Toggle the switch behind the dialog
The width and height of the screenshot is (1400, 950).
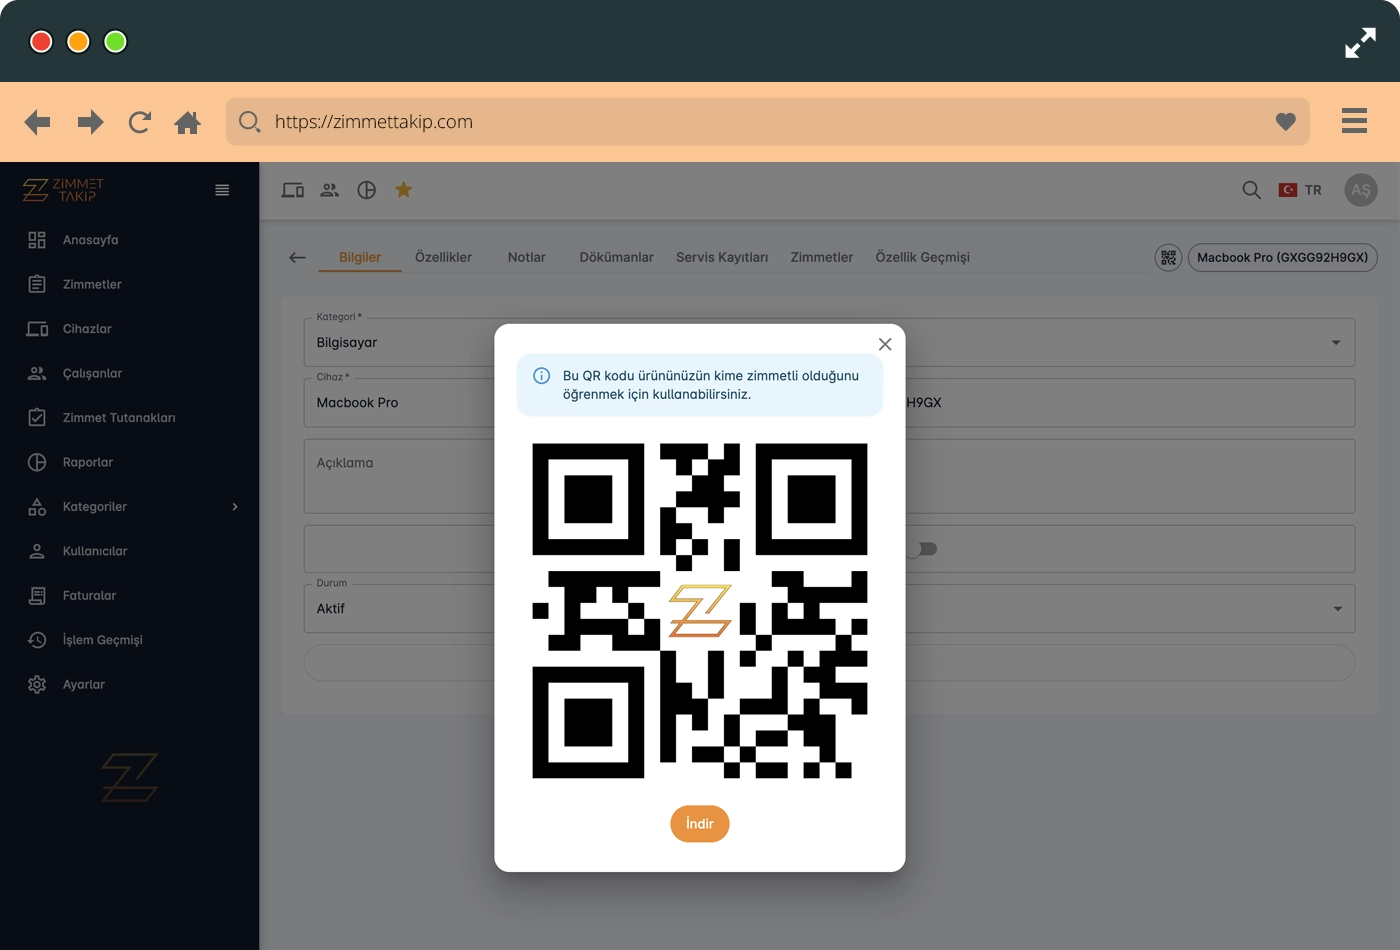(x=923, y=549)
